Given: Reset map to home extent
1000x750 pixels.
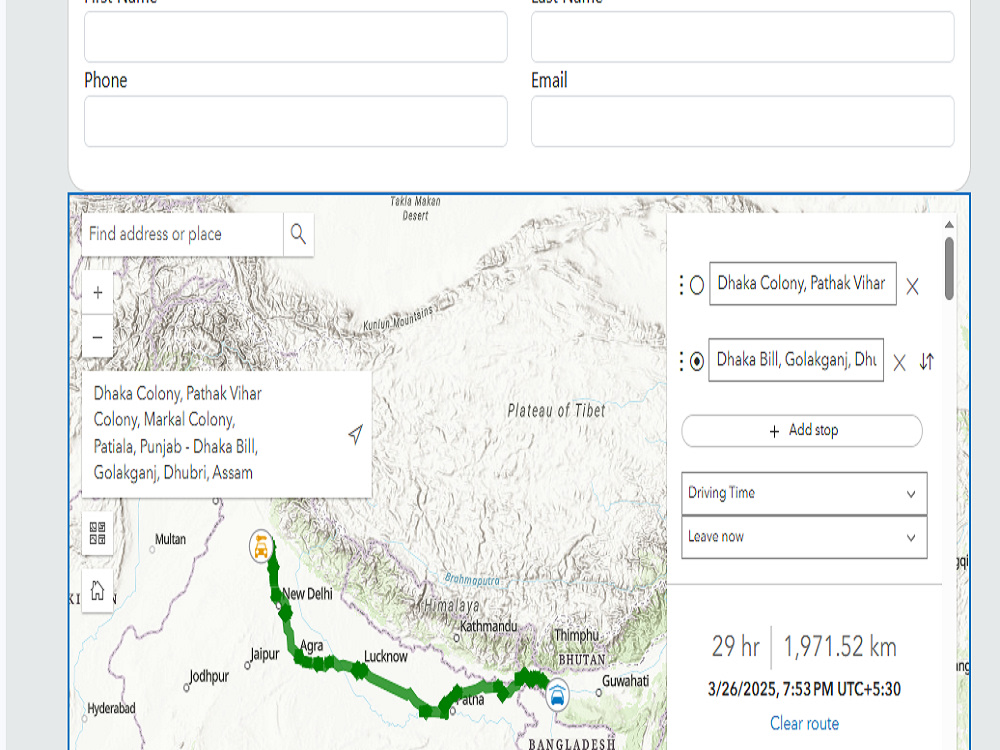Looking at the screenshot, I should pyautogui.click(x=98, y=591).
